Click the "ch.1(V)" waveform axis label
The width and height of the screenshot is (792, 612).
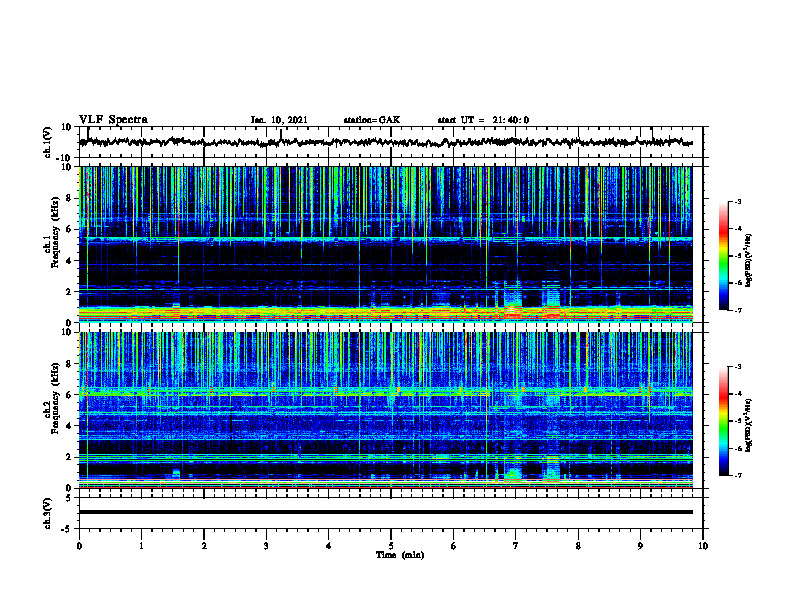pyautogui.click(x=48, y=142)
